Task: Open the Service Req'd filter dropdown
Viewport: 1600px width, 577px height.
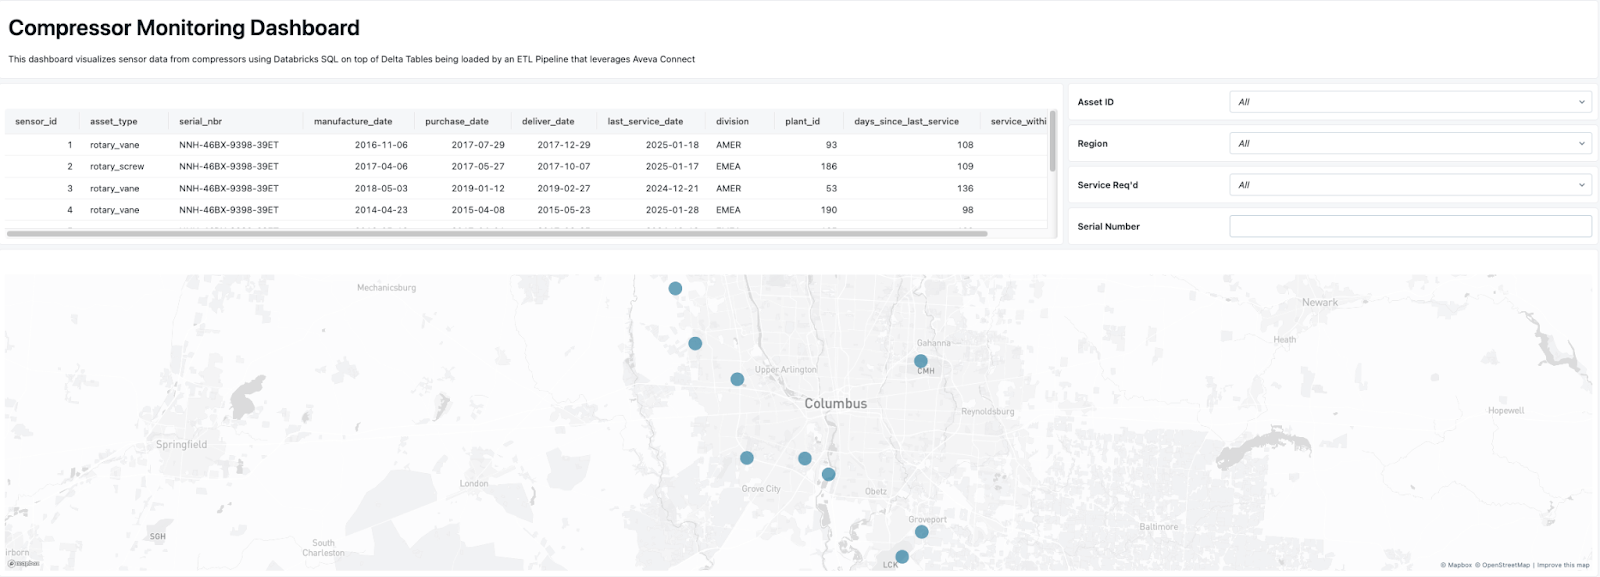Action: tap(1410, 185)
